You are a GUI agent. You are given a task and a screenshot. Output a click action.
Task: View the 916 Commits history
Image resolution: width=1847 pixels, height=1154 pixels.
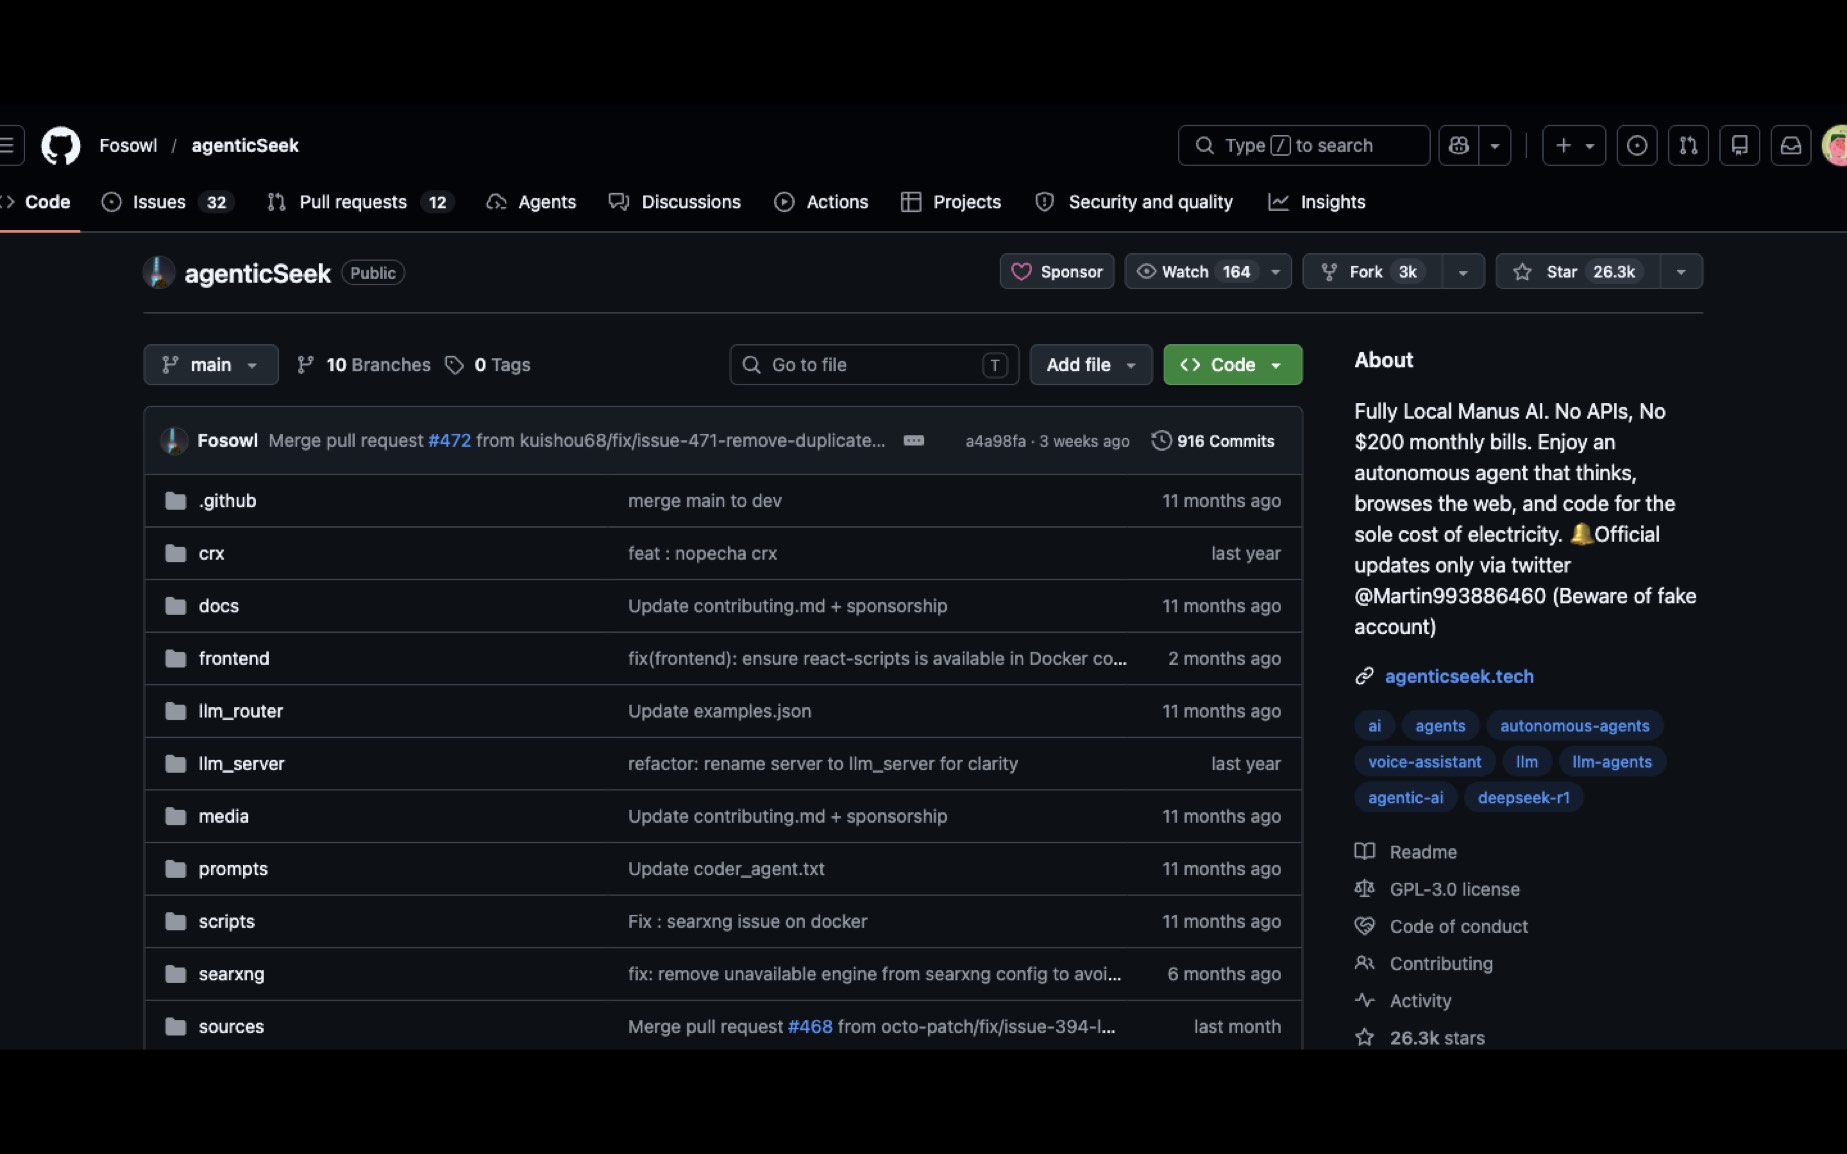1213,441
